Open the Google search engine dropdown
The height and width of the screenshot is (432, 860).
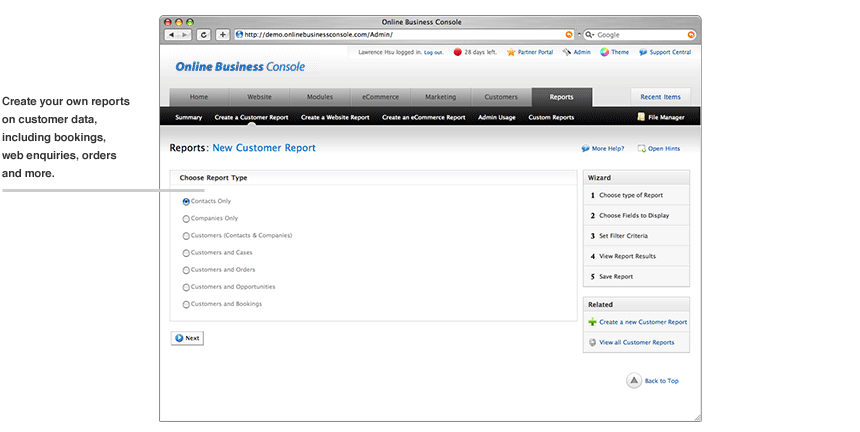[x=591, y=34]
